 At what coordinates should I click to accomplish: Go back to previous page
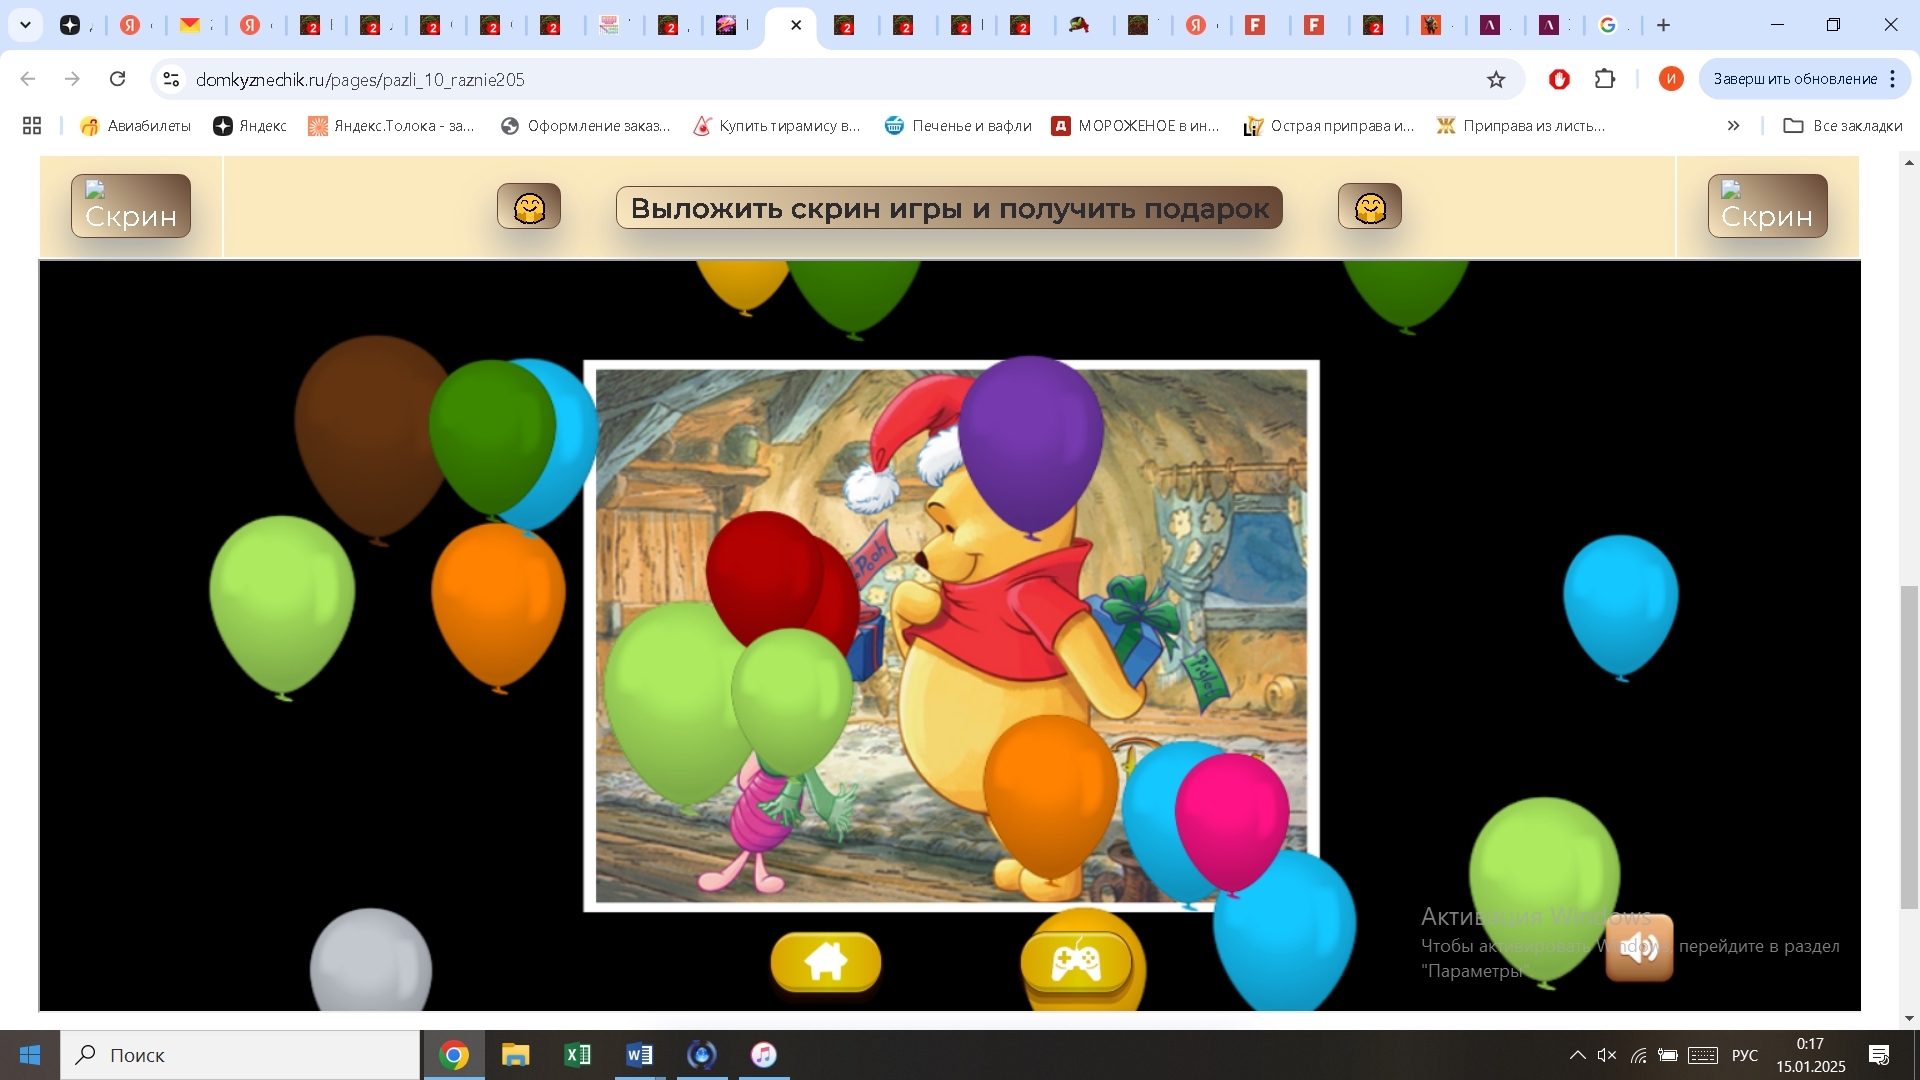coord(28,79)
